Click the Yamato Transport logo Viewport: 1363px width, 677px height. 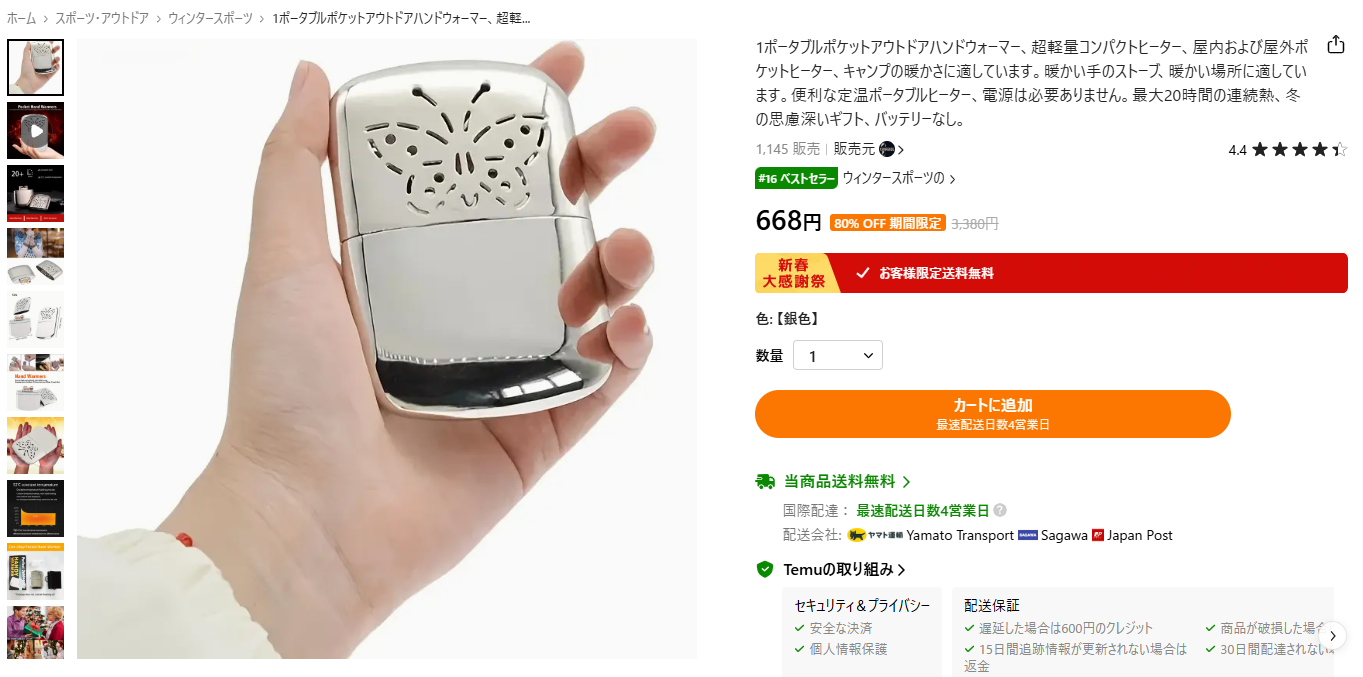[875, 535]
